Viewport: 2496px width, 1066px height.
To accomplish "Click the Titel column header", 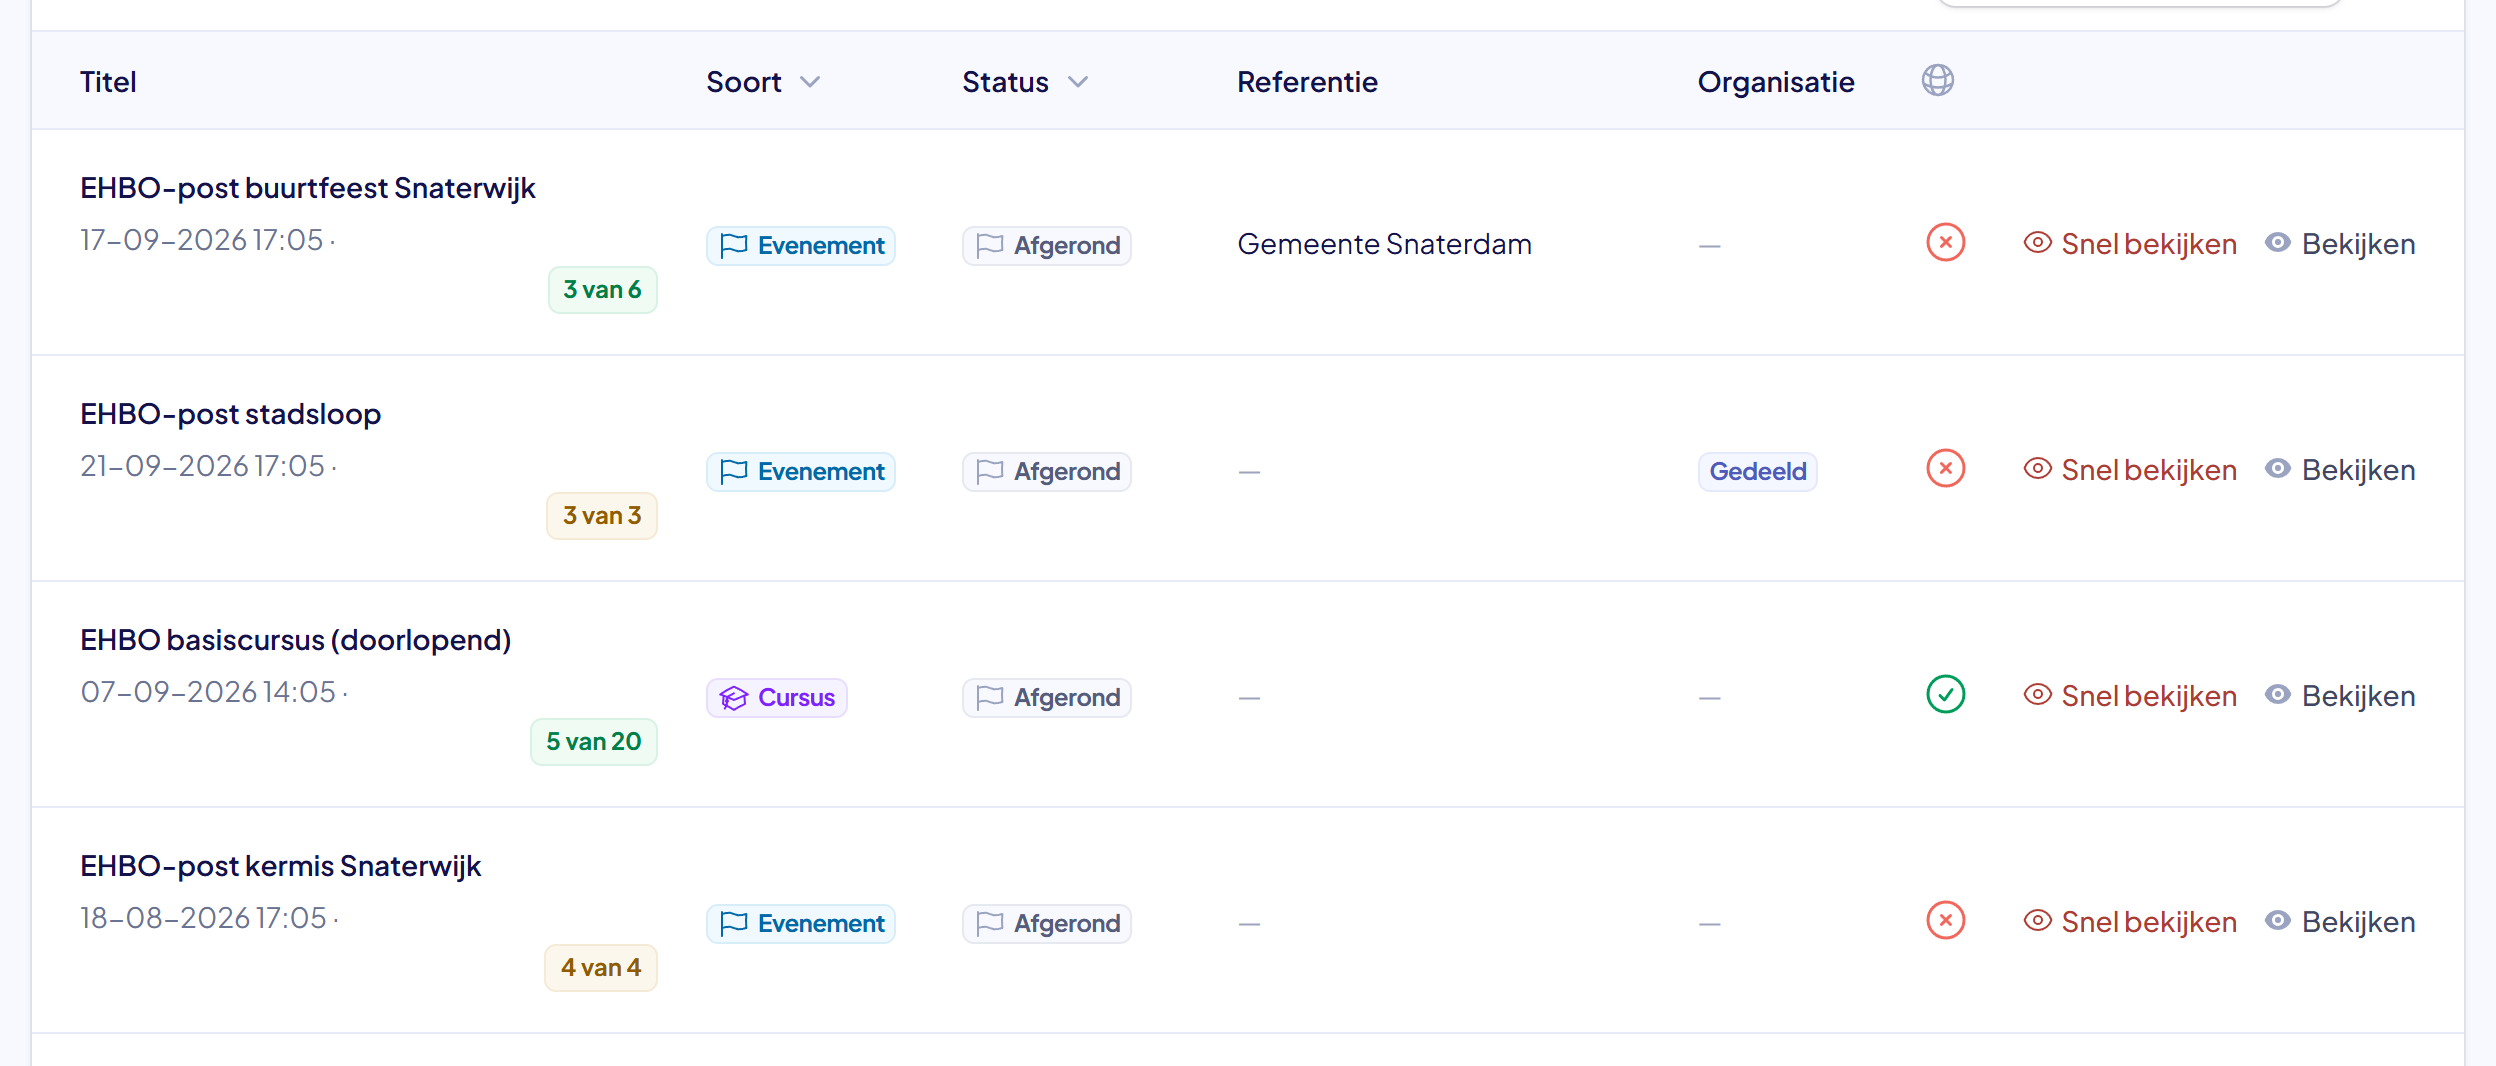I will pos(108,82).
